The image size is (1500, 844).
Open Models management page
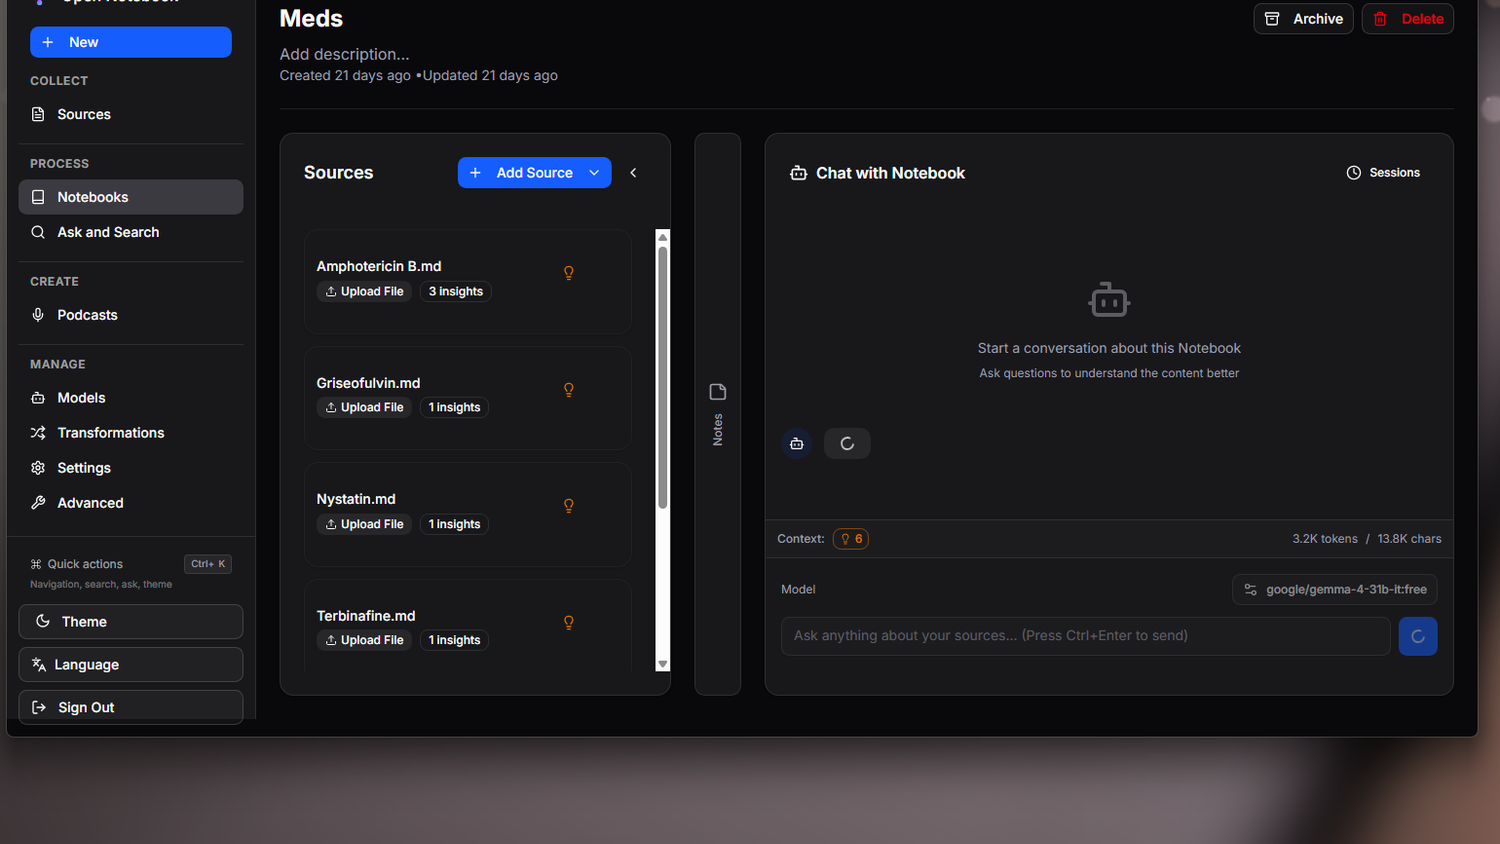click(131, 398)
